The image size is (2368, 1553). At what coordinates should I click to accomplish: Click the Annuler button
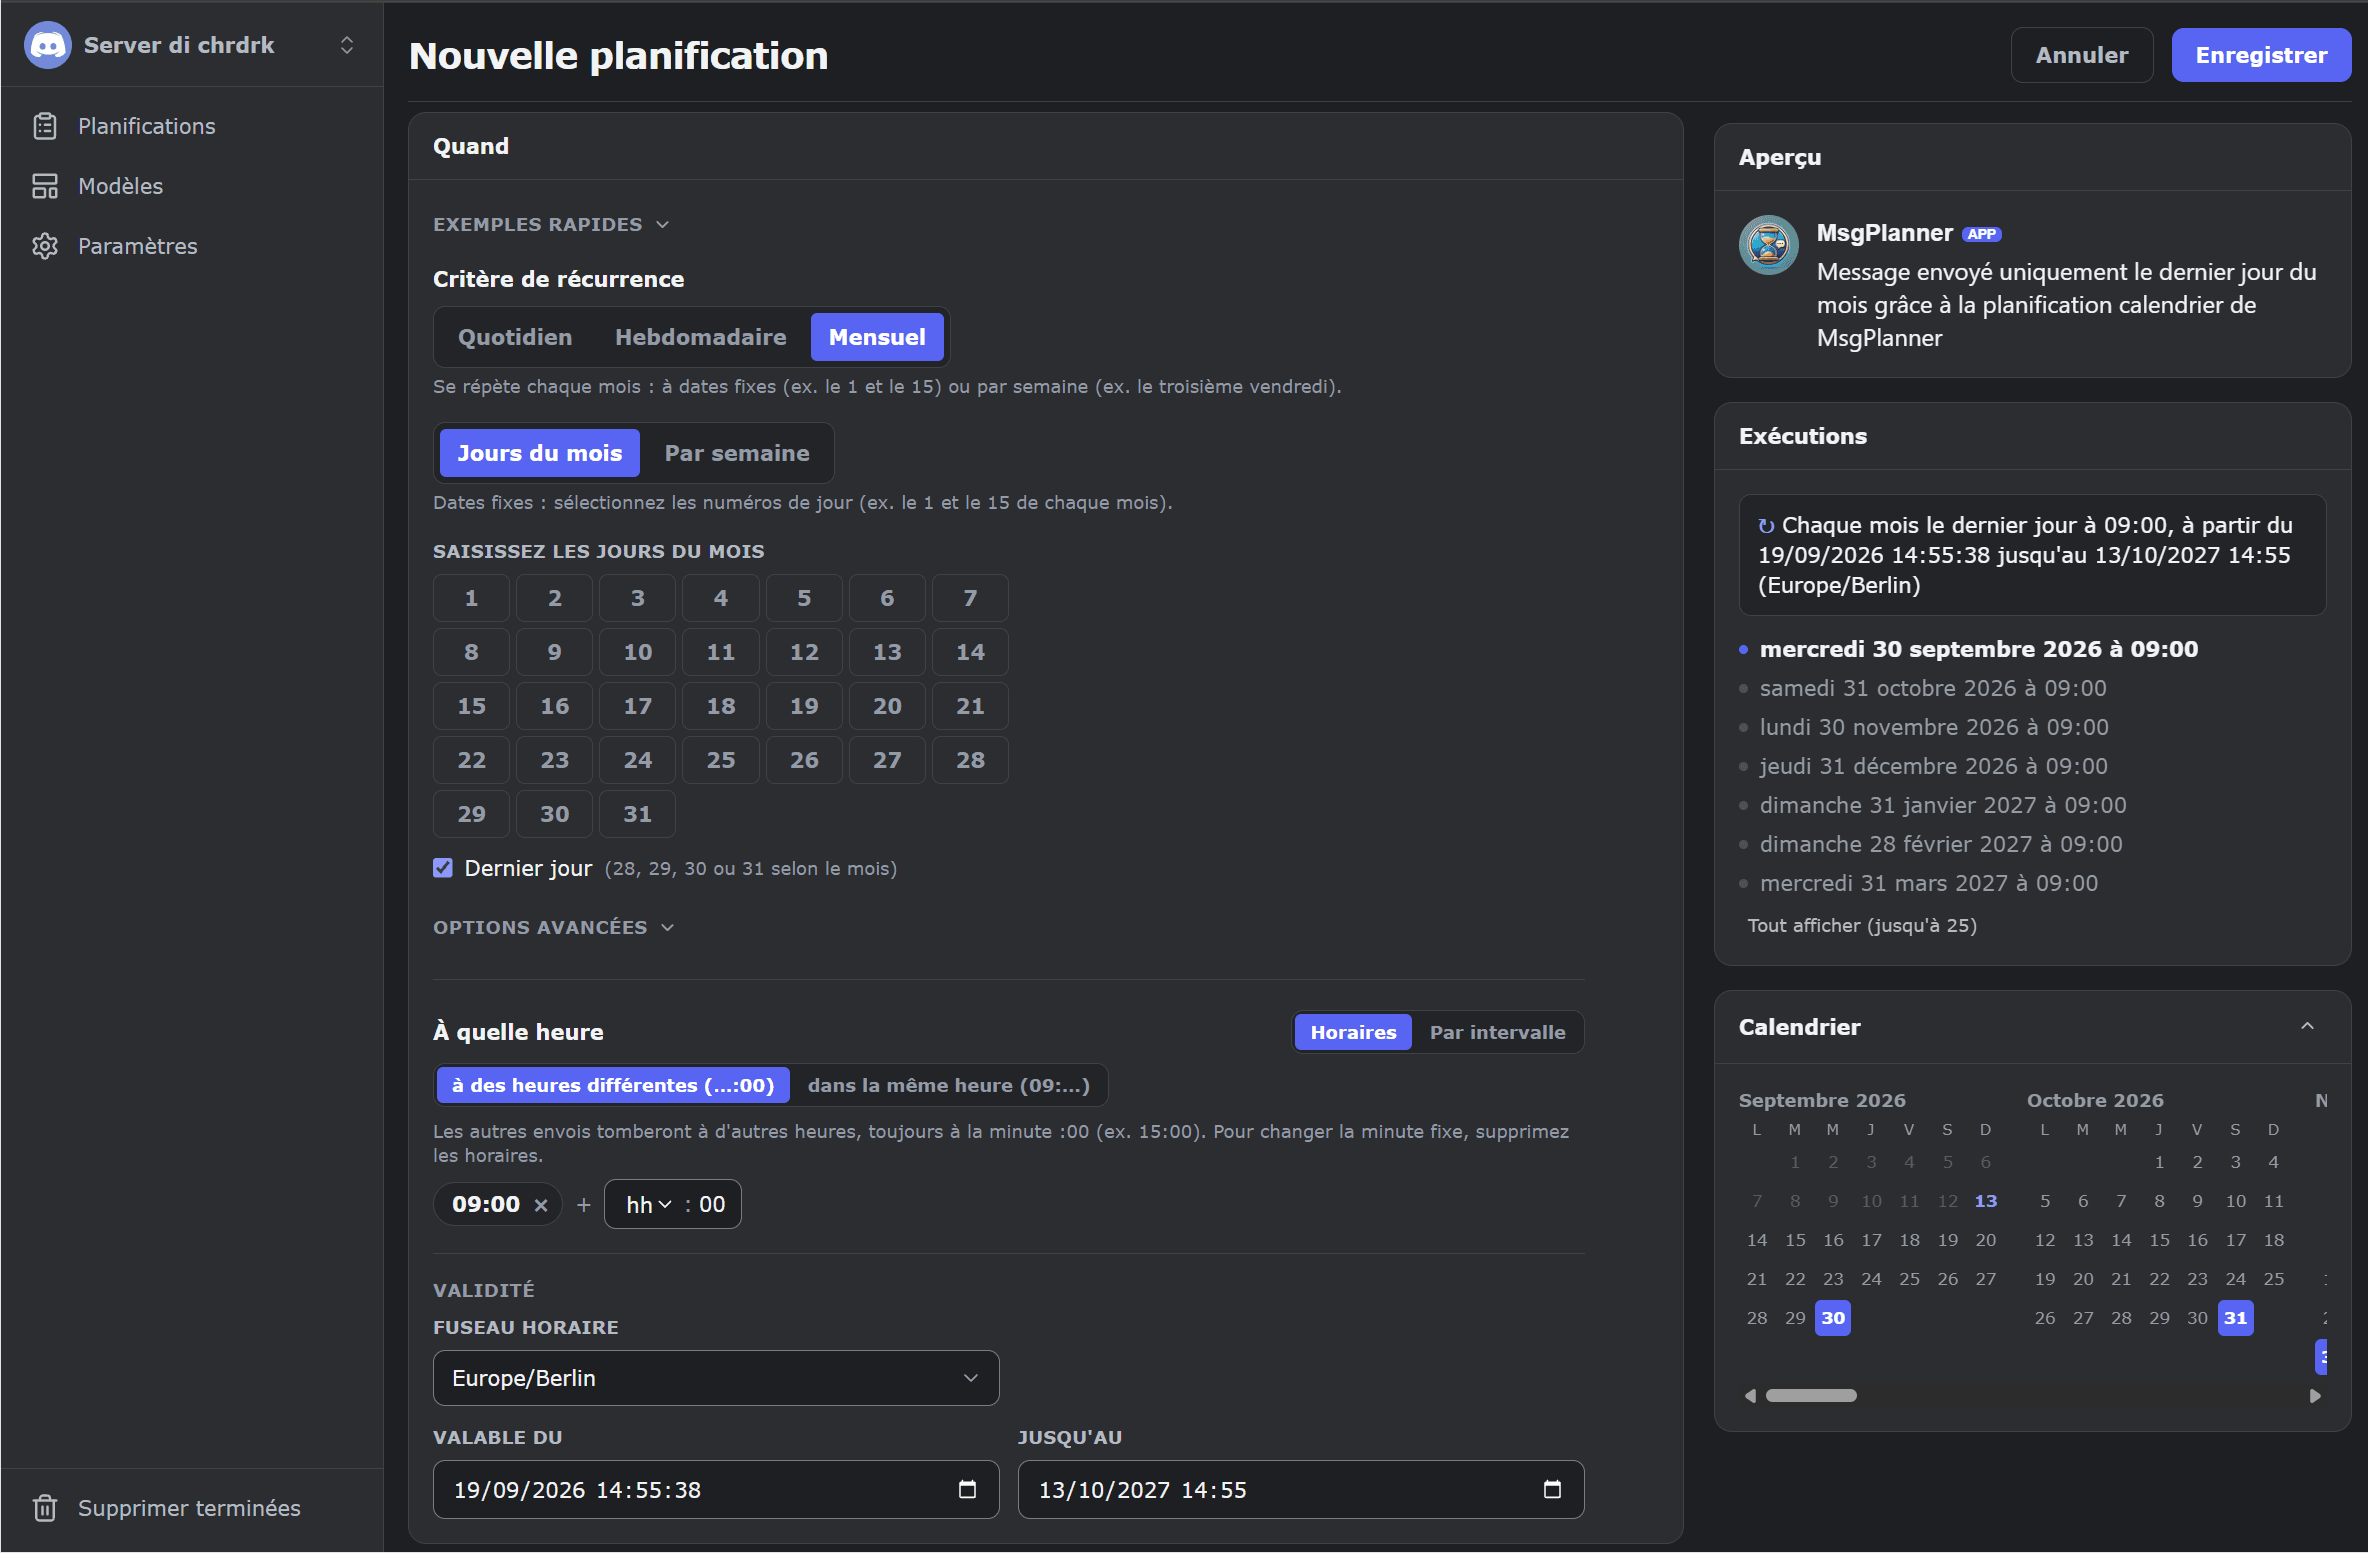pyautogui.click(x=2082, y=55)
